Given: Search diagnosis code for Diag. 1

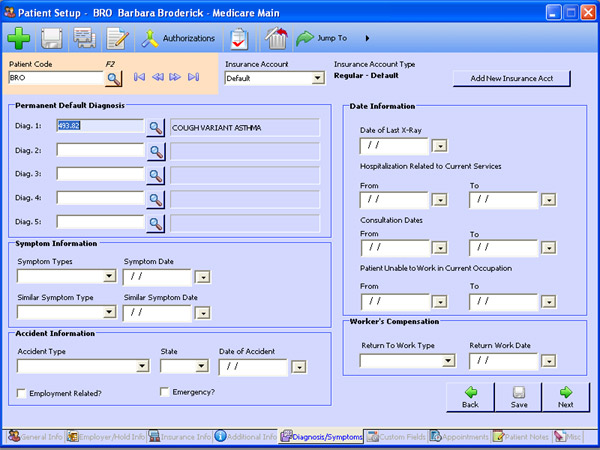Looking at the screenshot, I should pyautogui.click(x=156, y=127).
